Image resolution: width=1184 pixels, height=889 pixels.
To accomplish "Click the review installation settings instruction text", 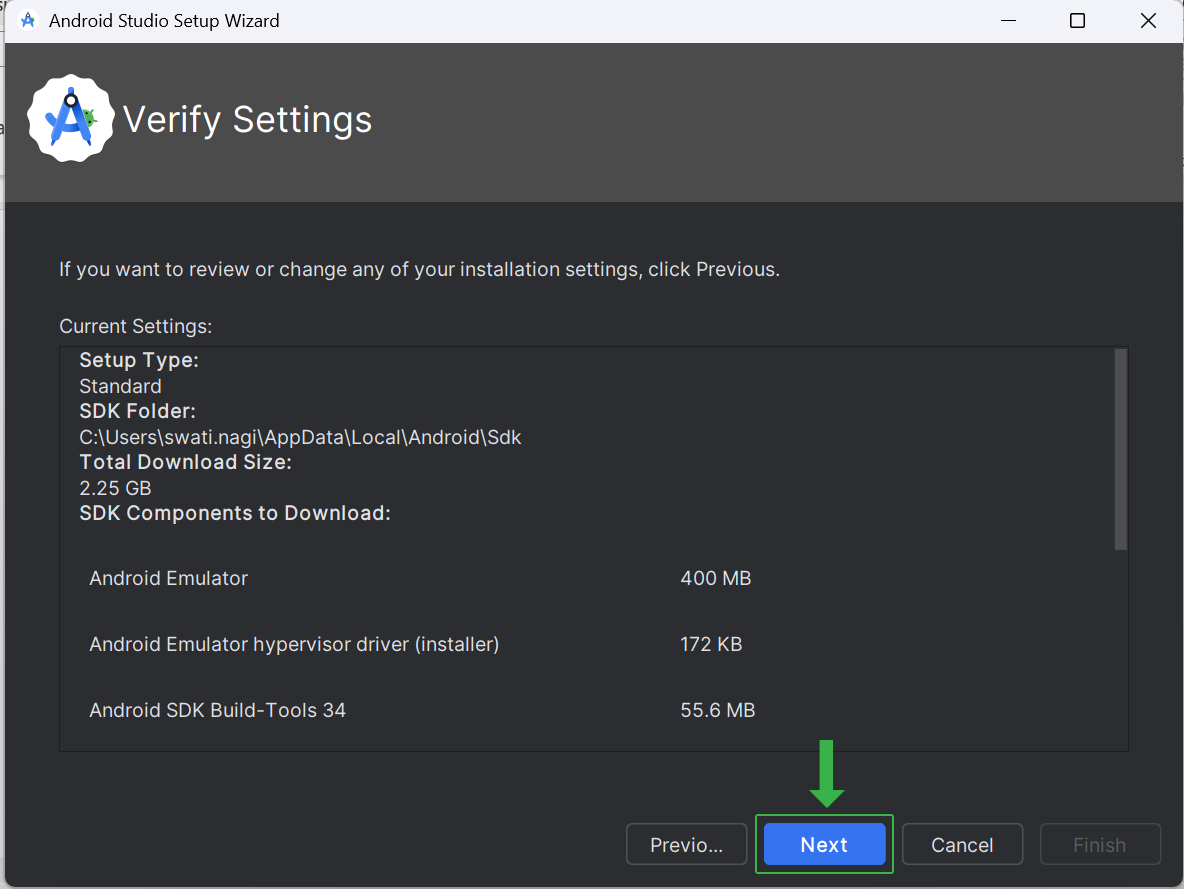I will pos(420,270).
